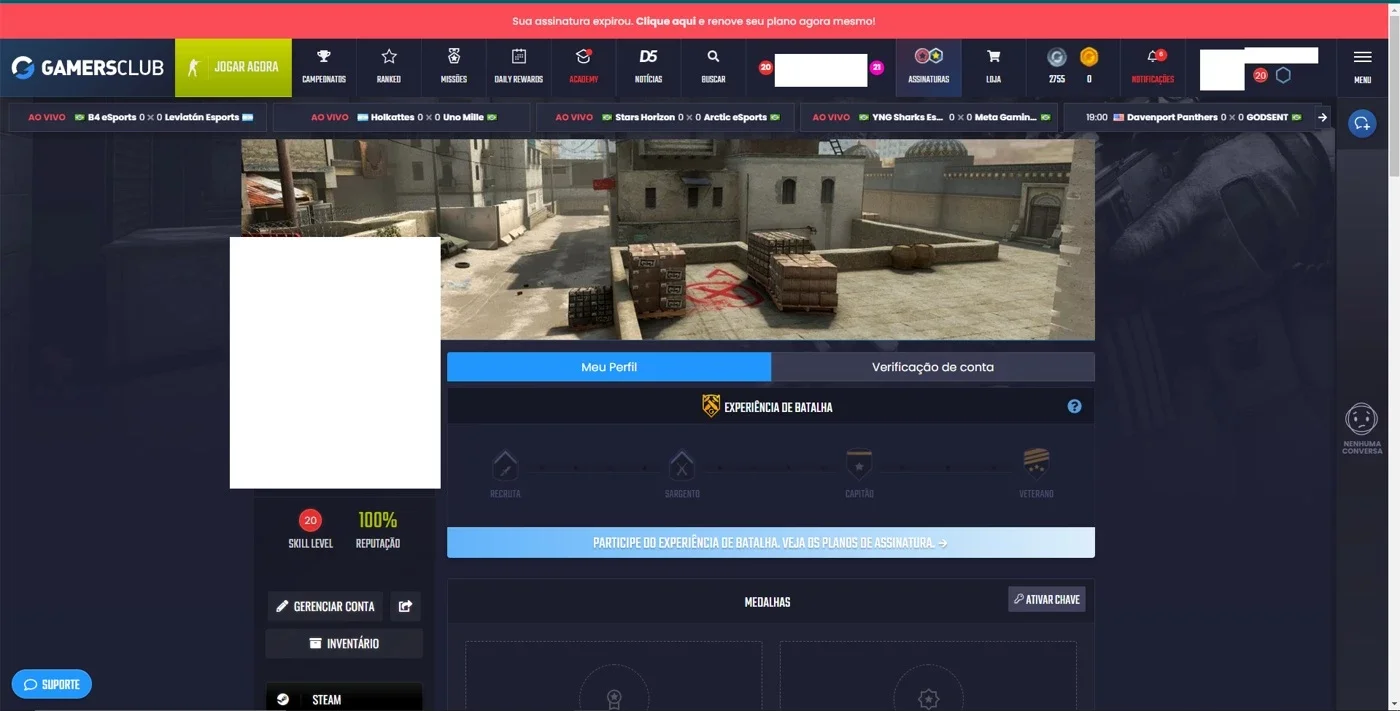Advance live matches ticker with arrow

[x=1322, y=117]
